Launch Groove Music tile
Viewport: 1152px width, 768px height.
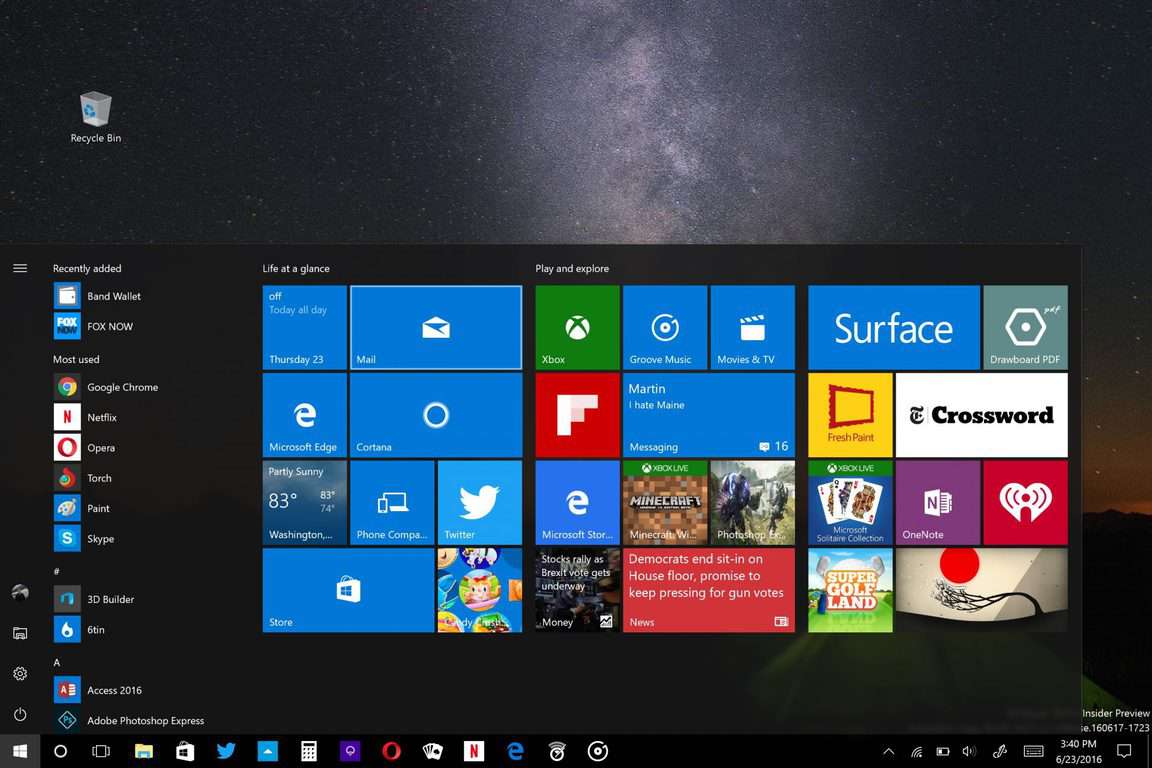pos(664,327)
